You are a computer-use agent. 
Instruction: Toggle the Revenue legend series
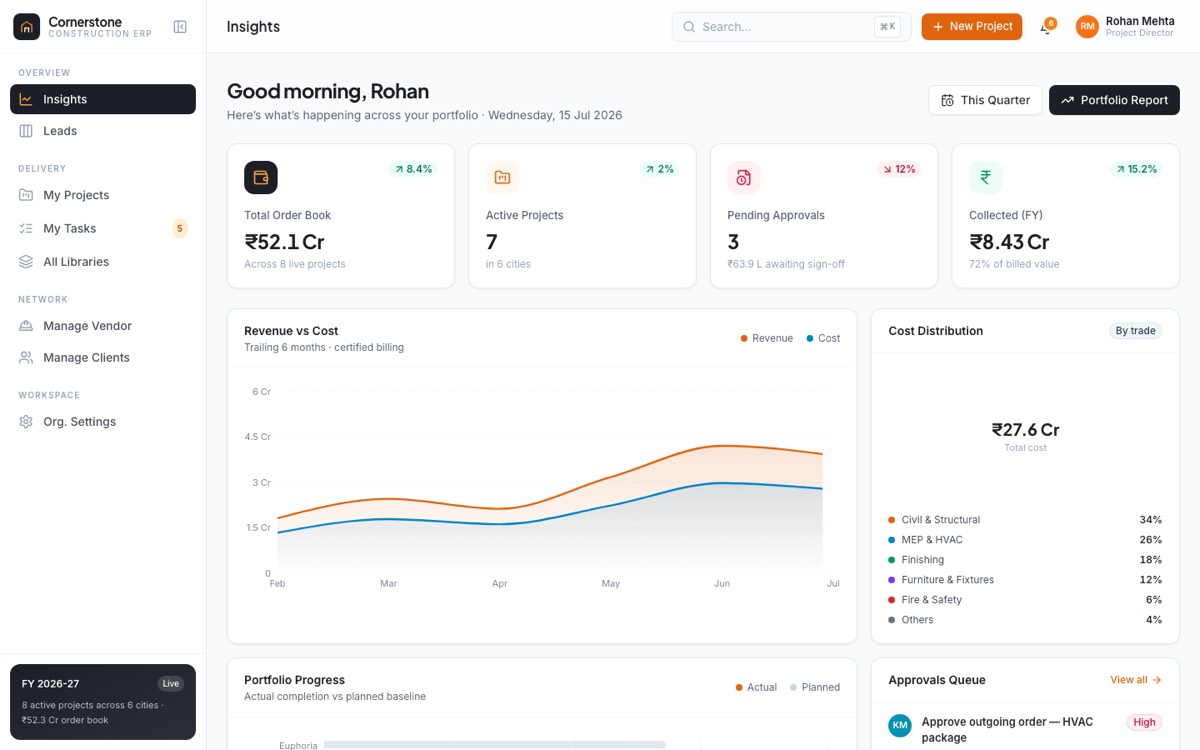767,338
